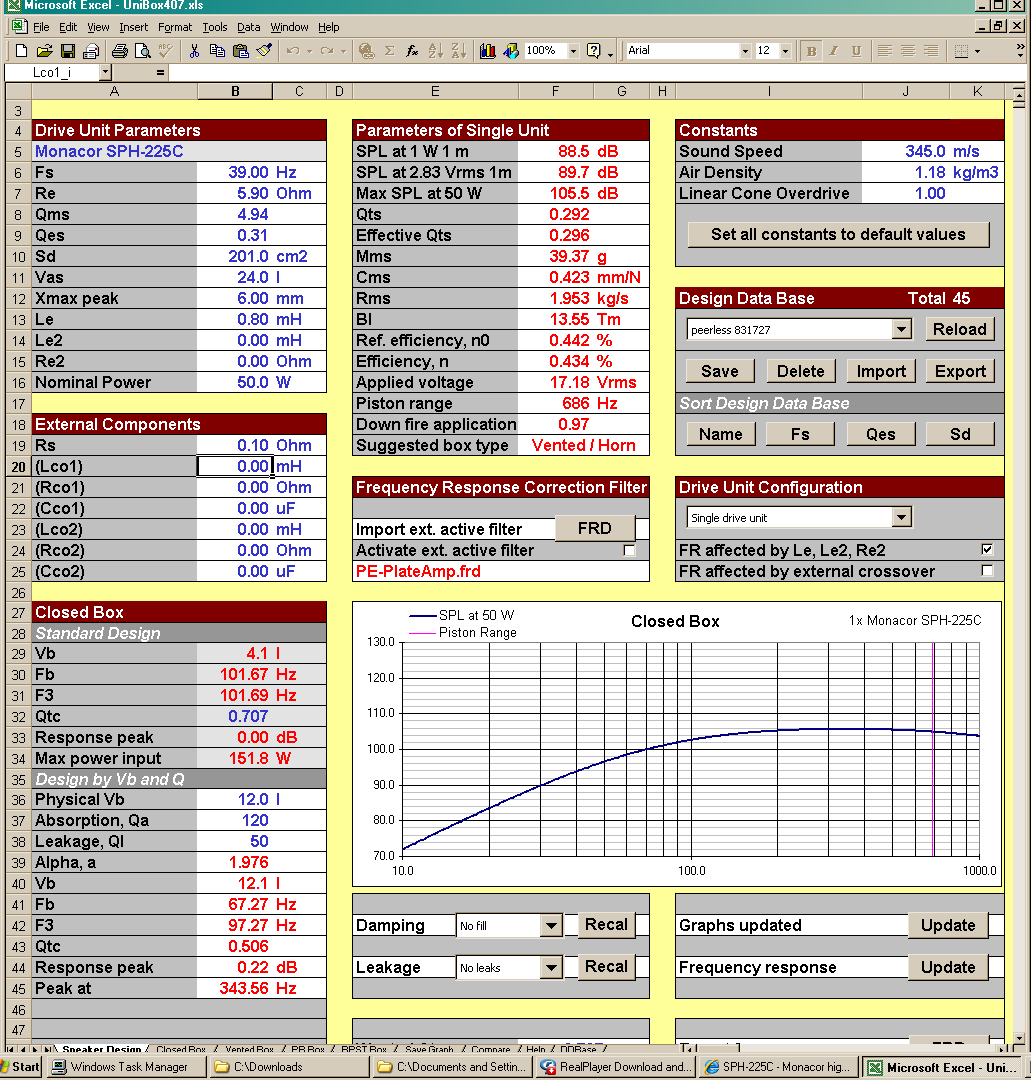Open the Arial font name dropdown

click(x=744, y=50)
